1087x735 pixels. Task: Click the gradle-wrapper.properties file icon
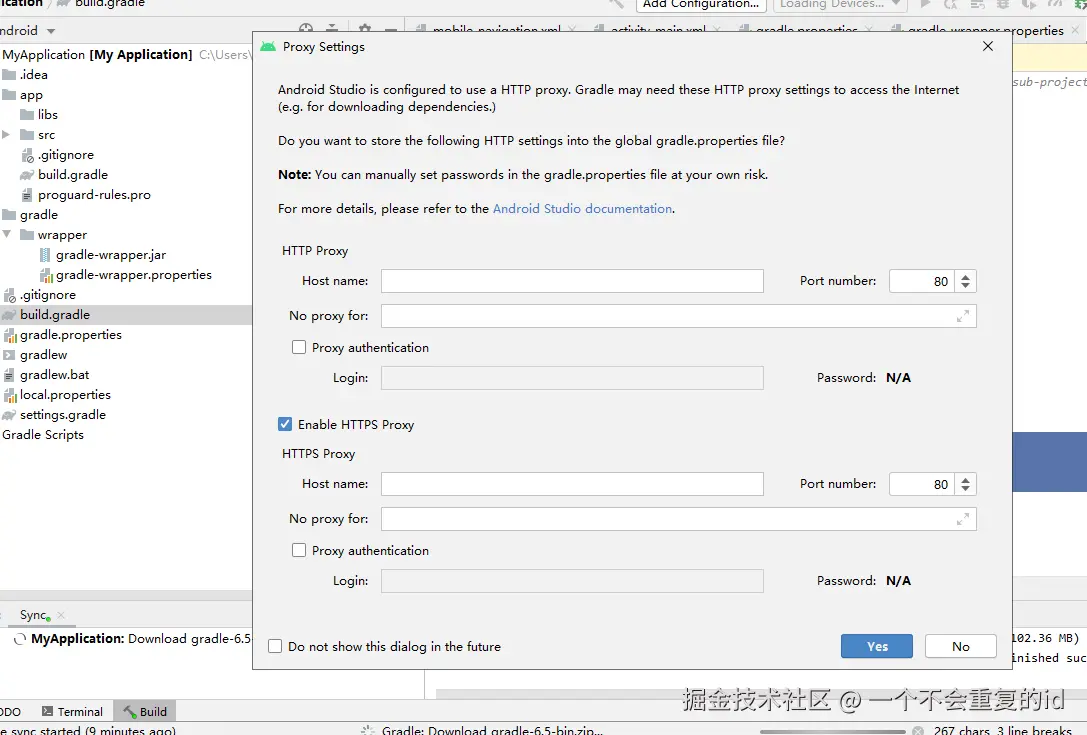pyautogui.click(x=46, y=275)
